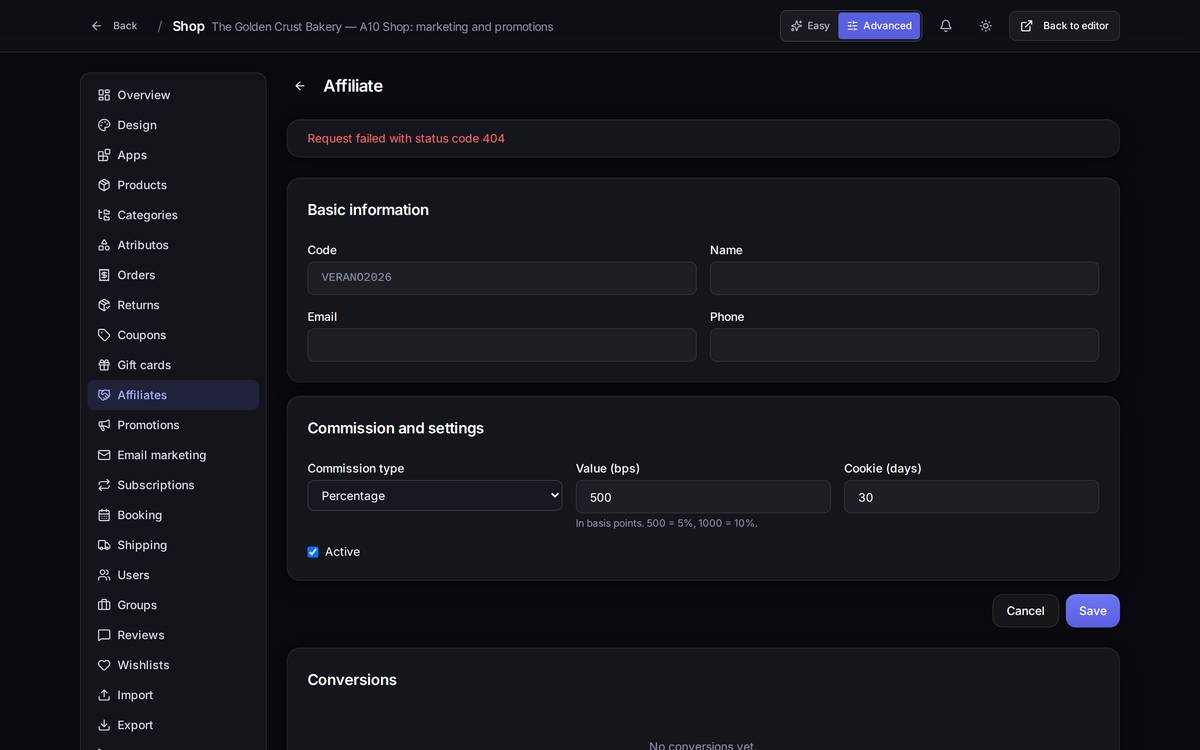Focus the Name input field

(x=904, y=278)
